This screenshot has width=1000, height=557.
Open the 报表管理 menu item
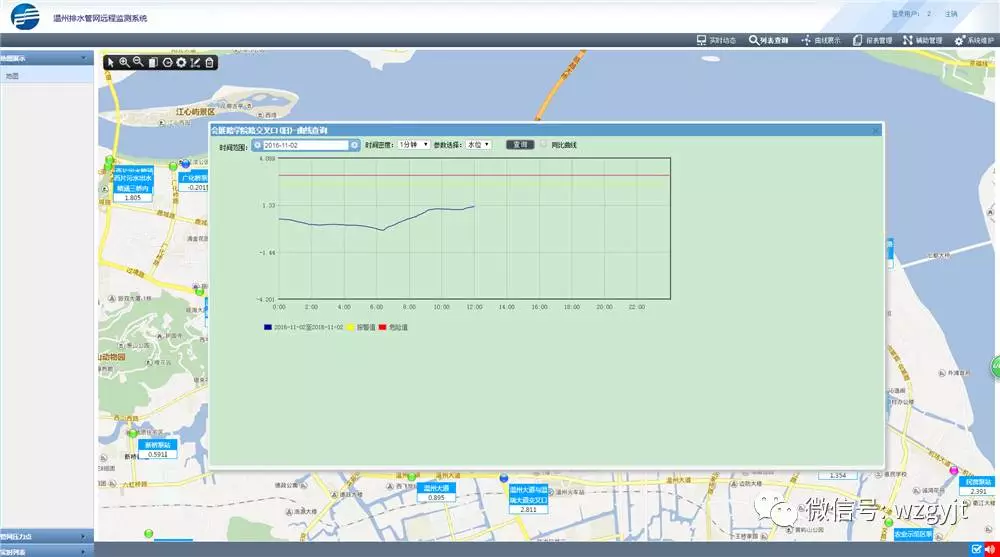[872, 40]
